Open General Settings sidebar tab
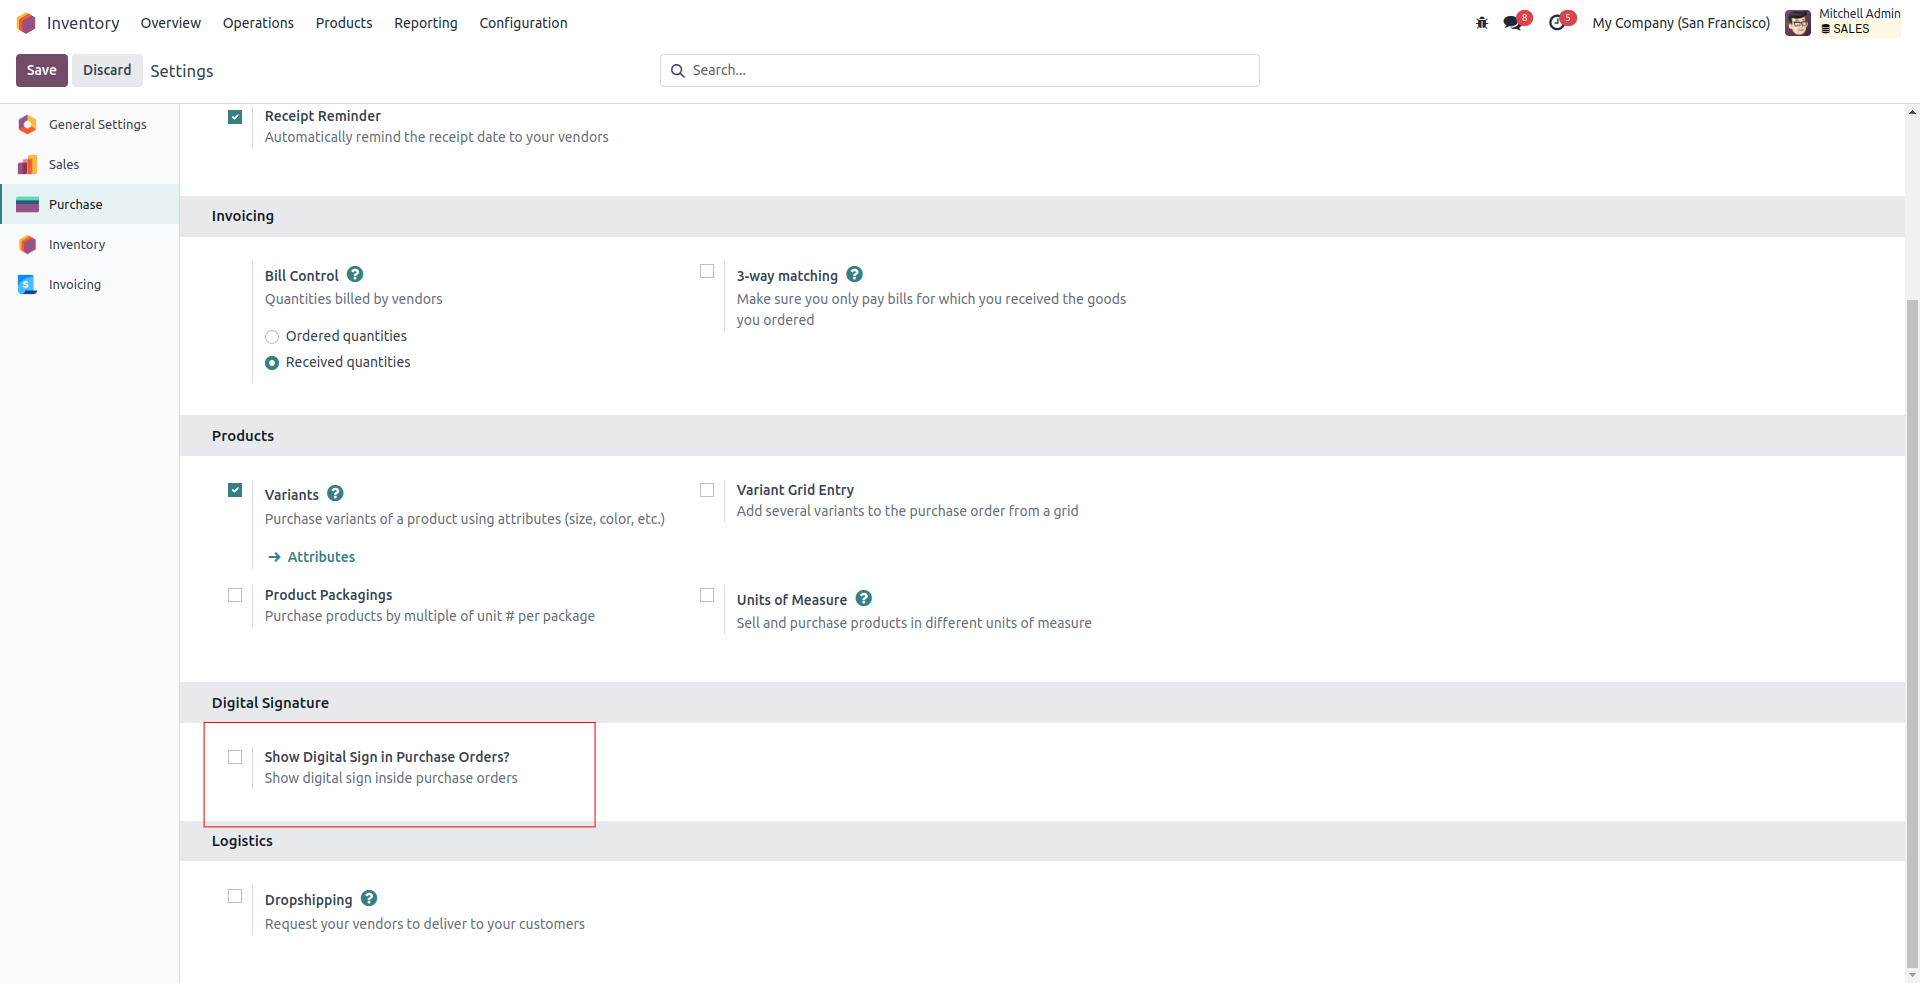1920x983 pixels. tap(97, 125)
